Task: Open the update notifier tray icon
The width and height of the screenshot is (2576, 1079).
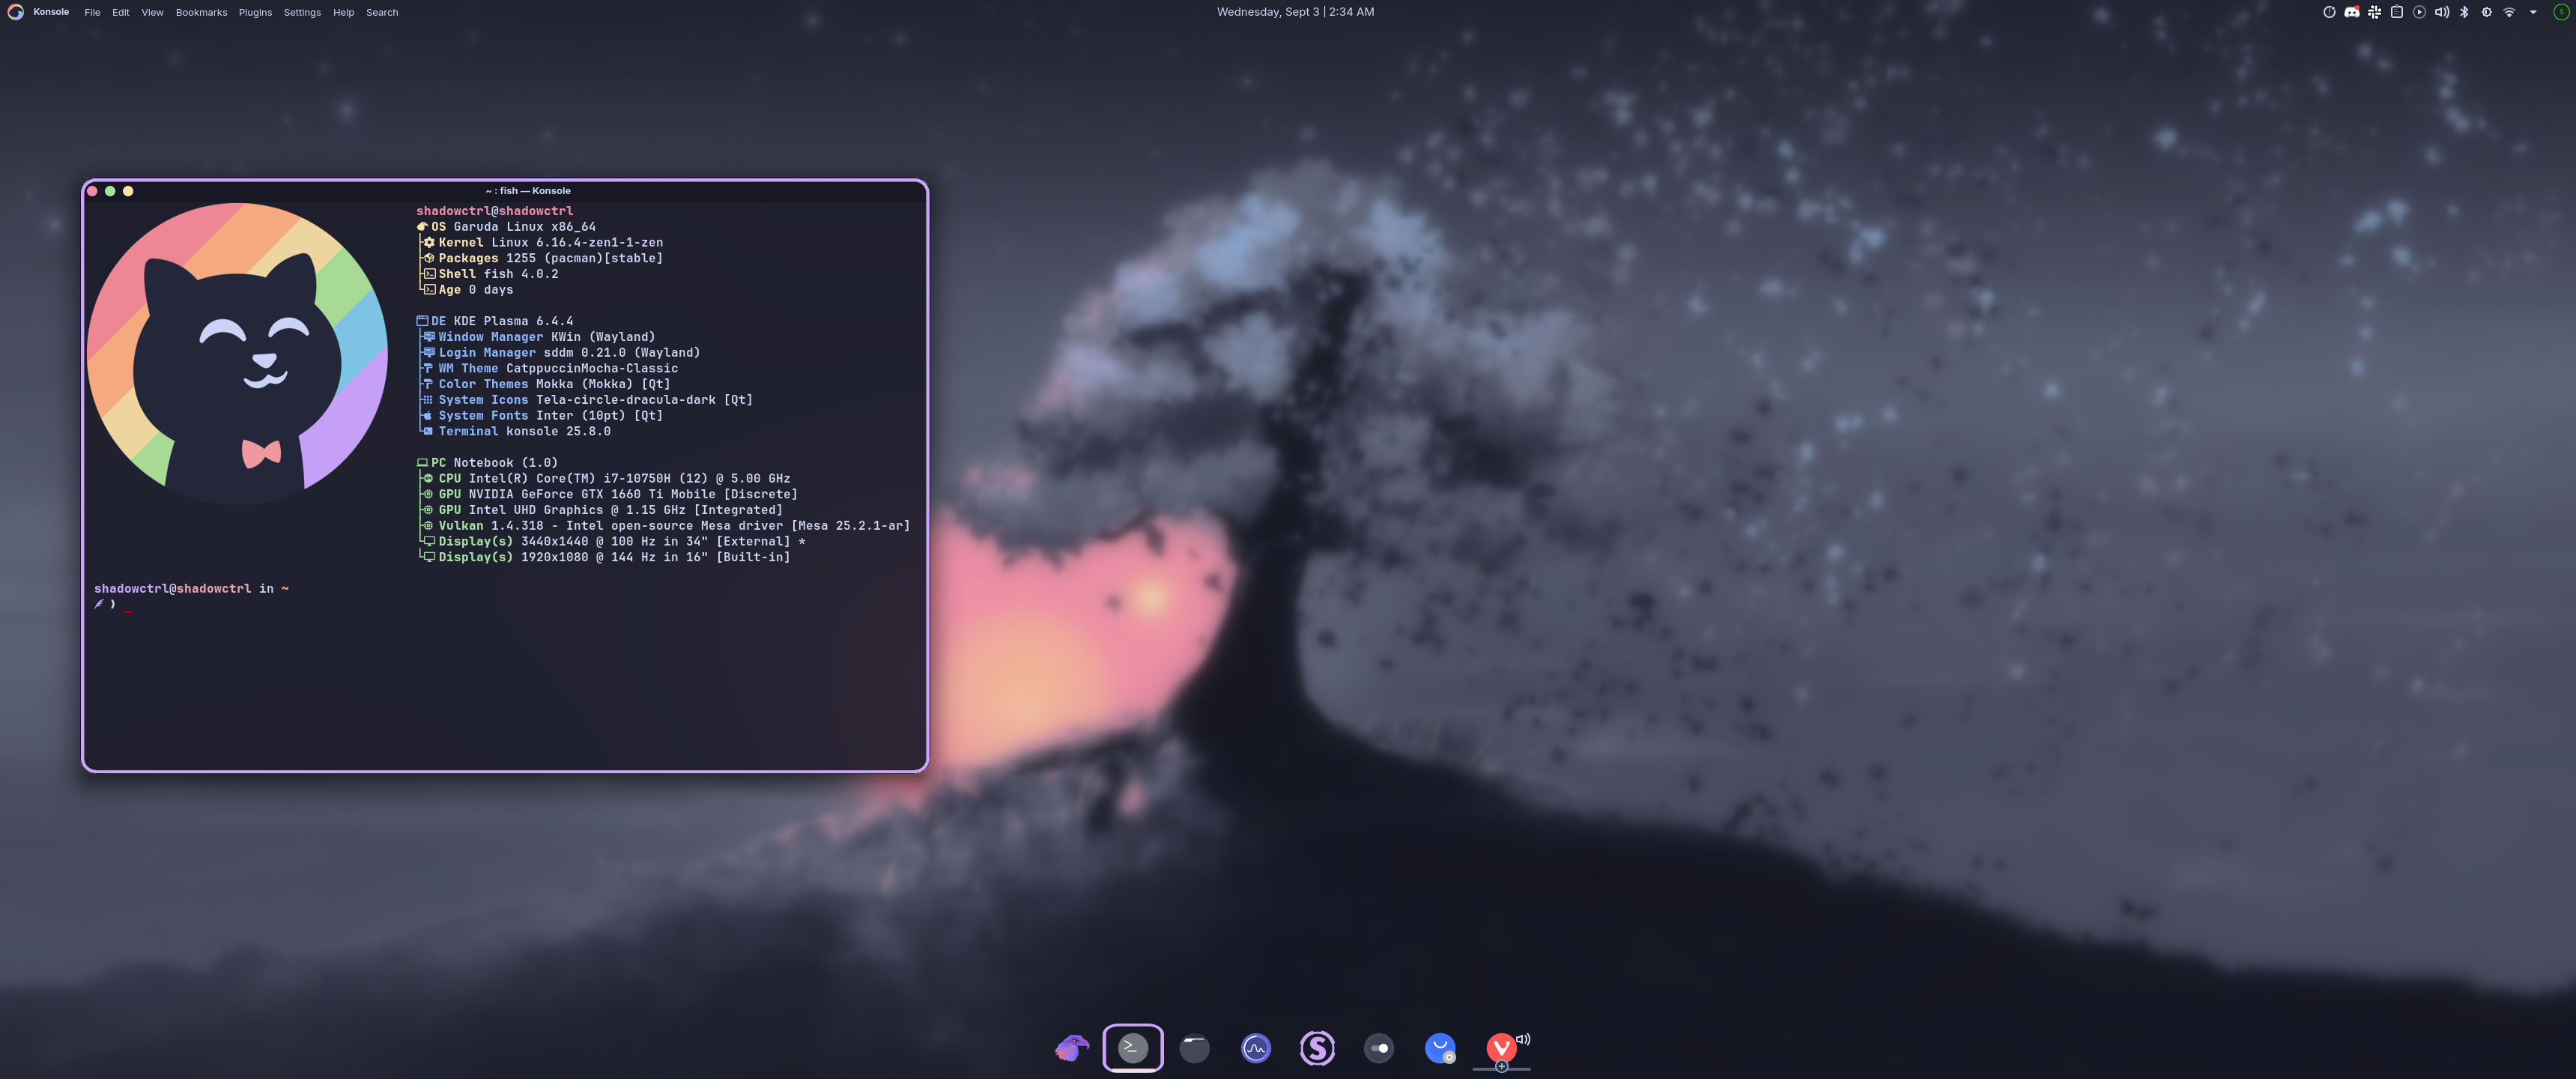Action: 2329,12
